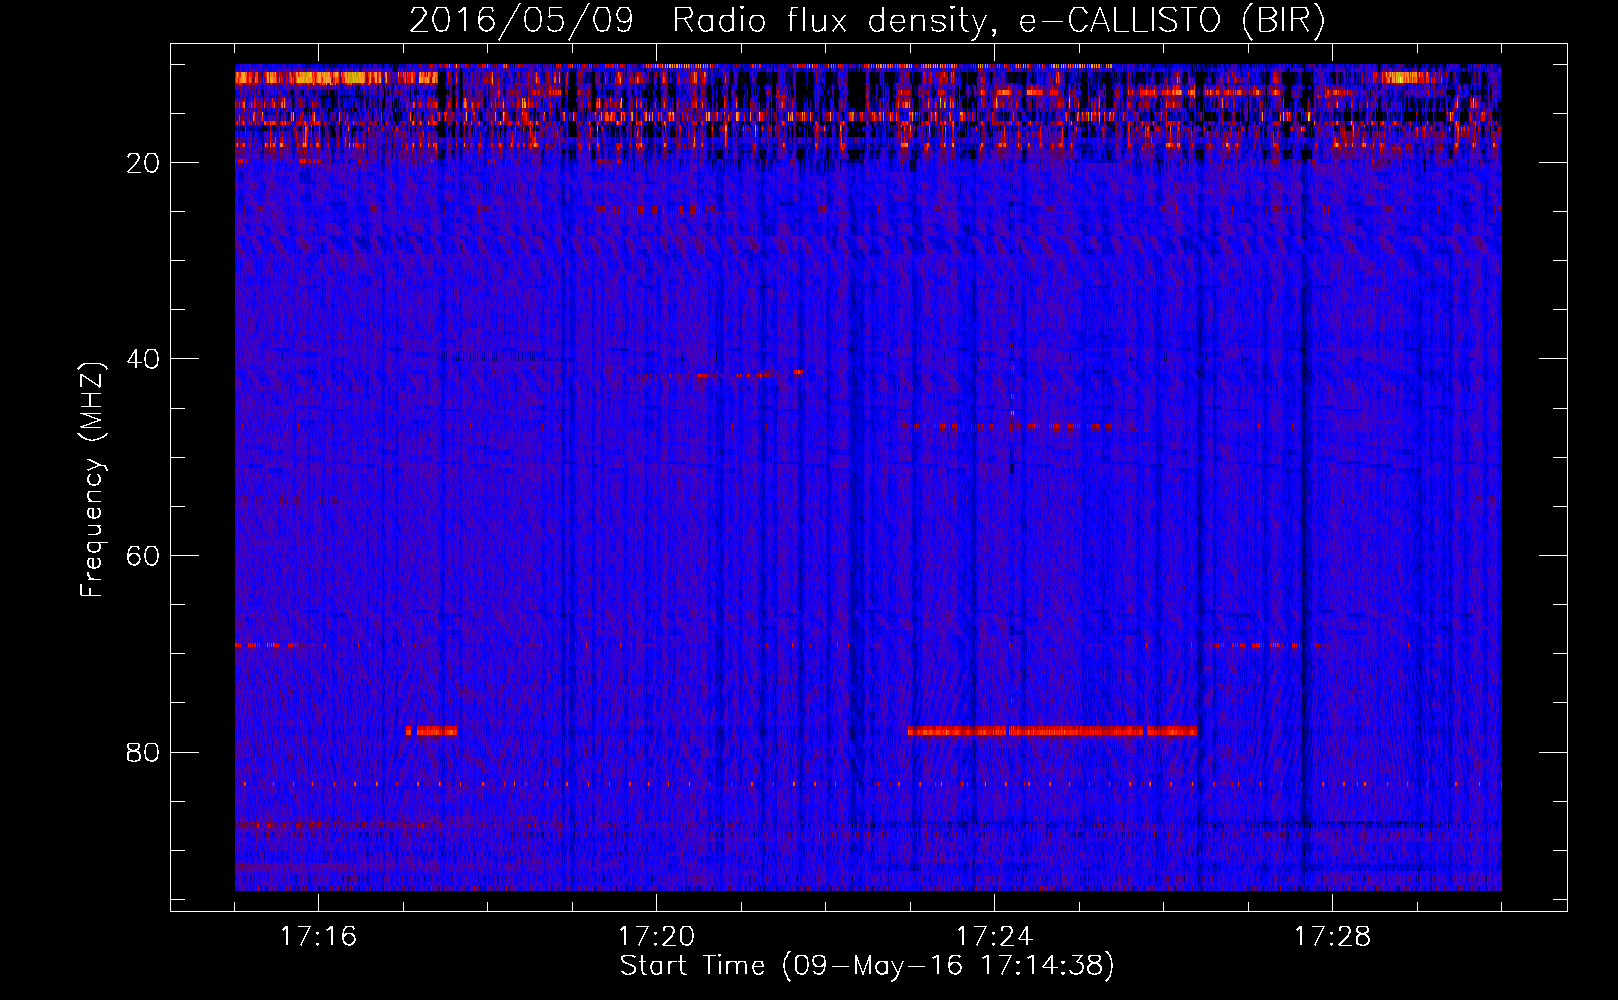The width and height of the screenshot is (1618, 1000).
Task: Click the '17:16' time tick label
Action: (318, 937)
